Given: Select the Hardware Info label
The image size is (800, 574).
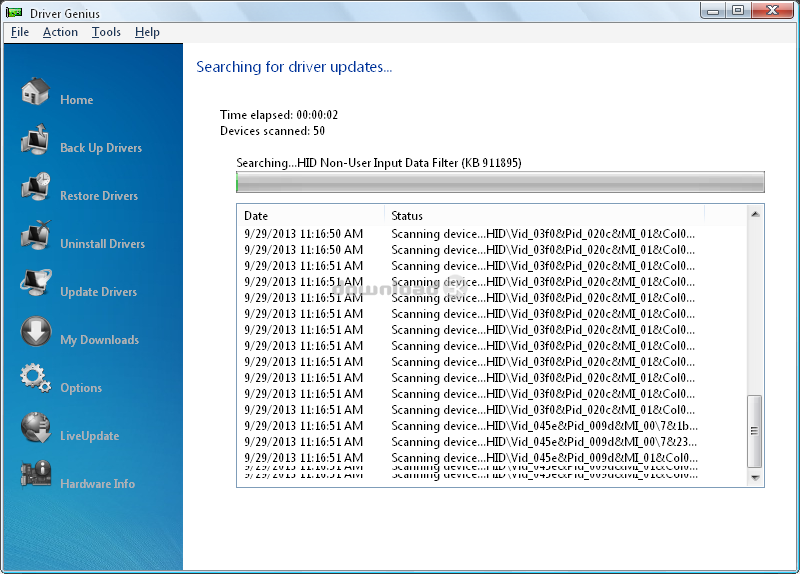Looking at the screenshot, I should coord(97,484).
